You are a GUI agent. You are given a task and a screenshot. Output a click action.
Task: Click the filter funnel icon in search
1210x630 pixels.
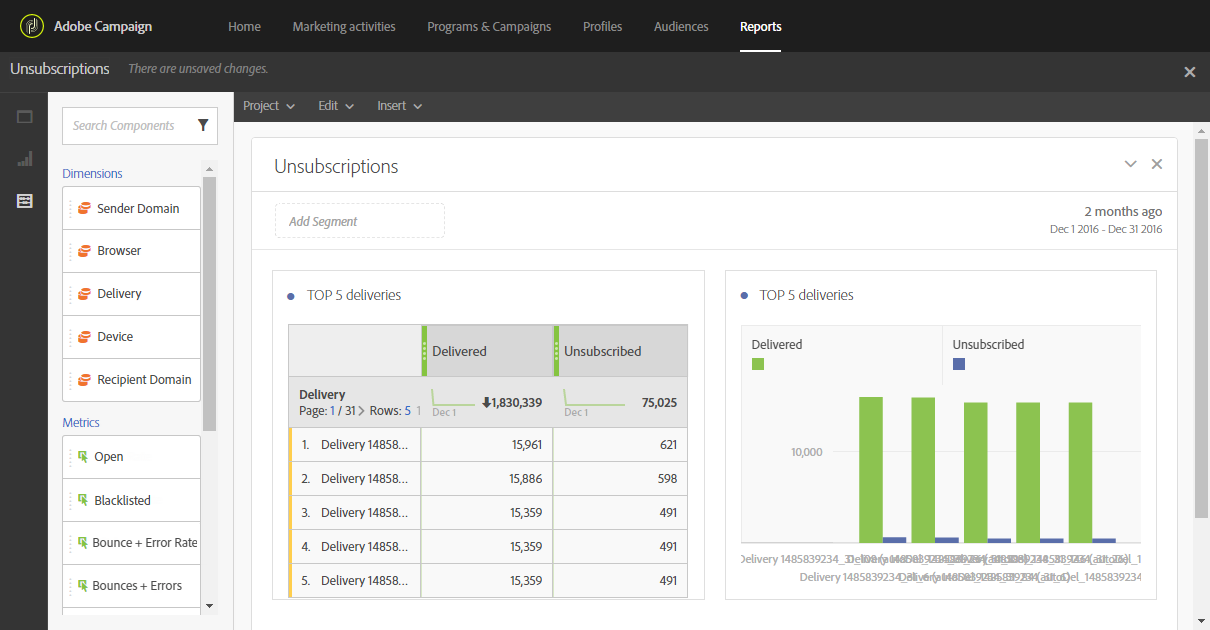pyautogui.click(x=203, y=126)
